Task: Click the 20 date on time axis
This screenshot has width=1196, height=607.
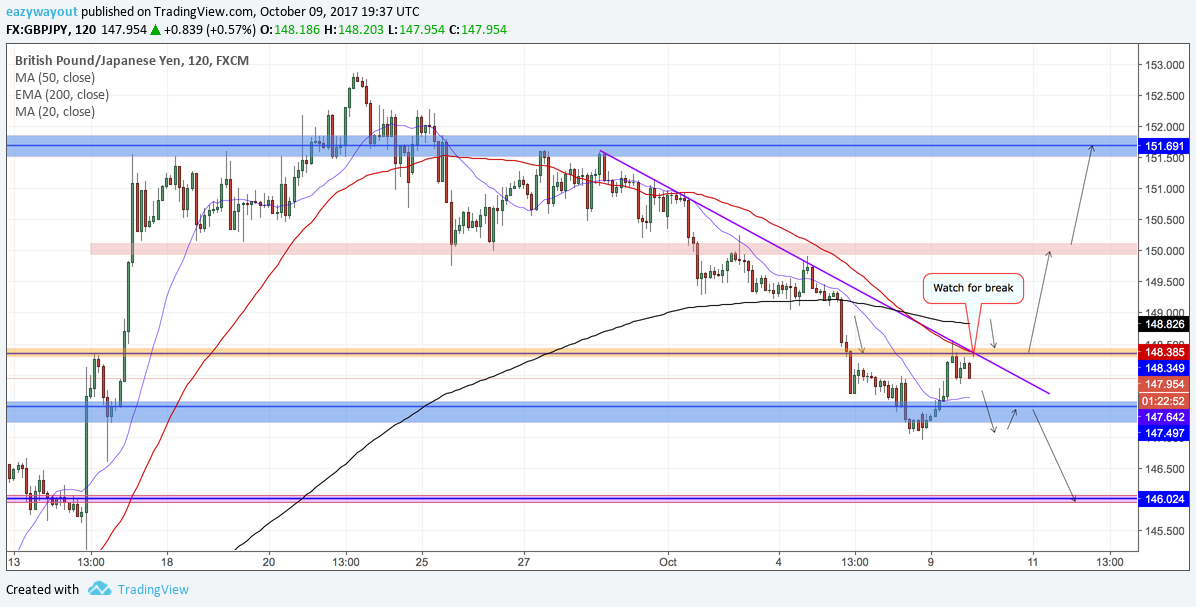Action: [269, 562]
